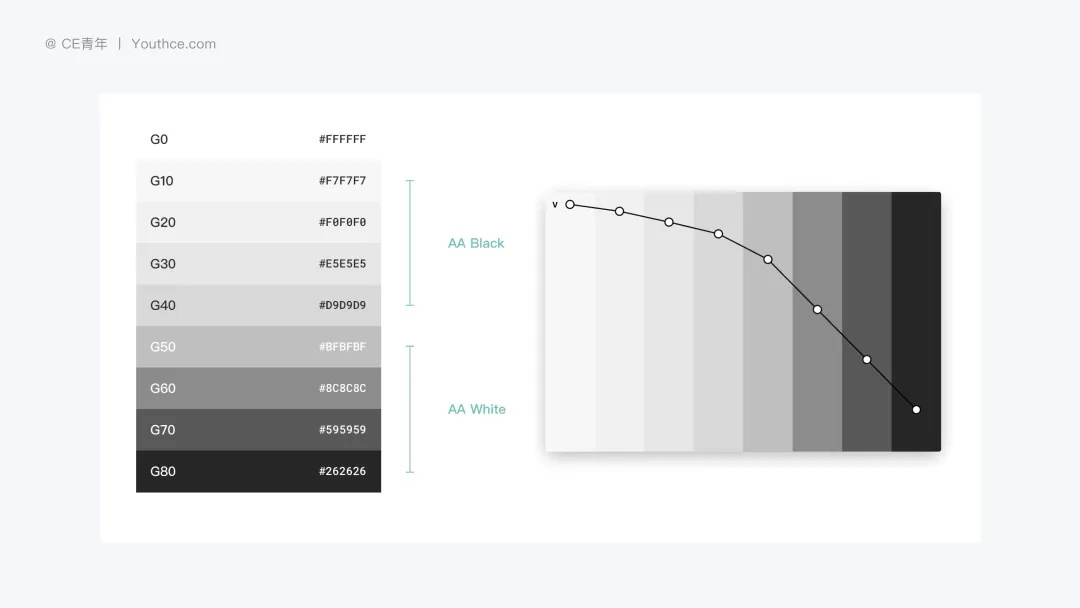The image size is (1080, 608).
Task: Pick the G50 gray swatch
Action: click(258, 346)
